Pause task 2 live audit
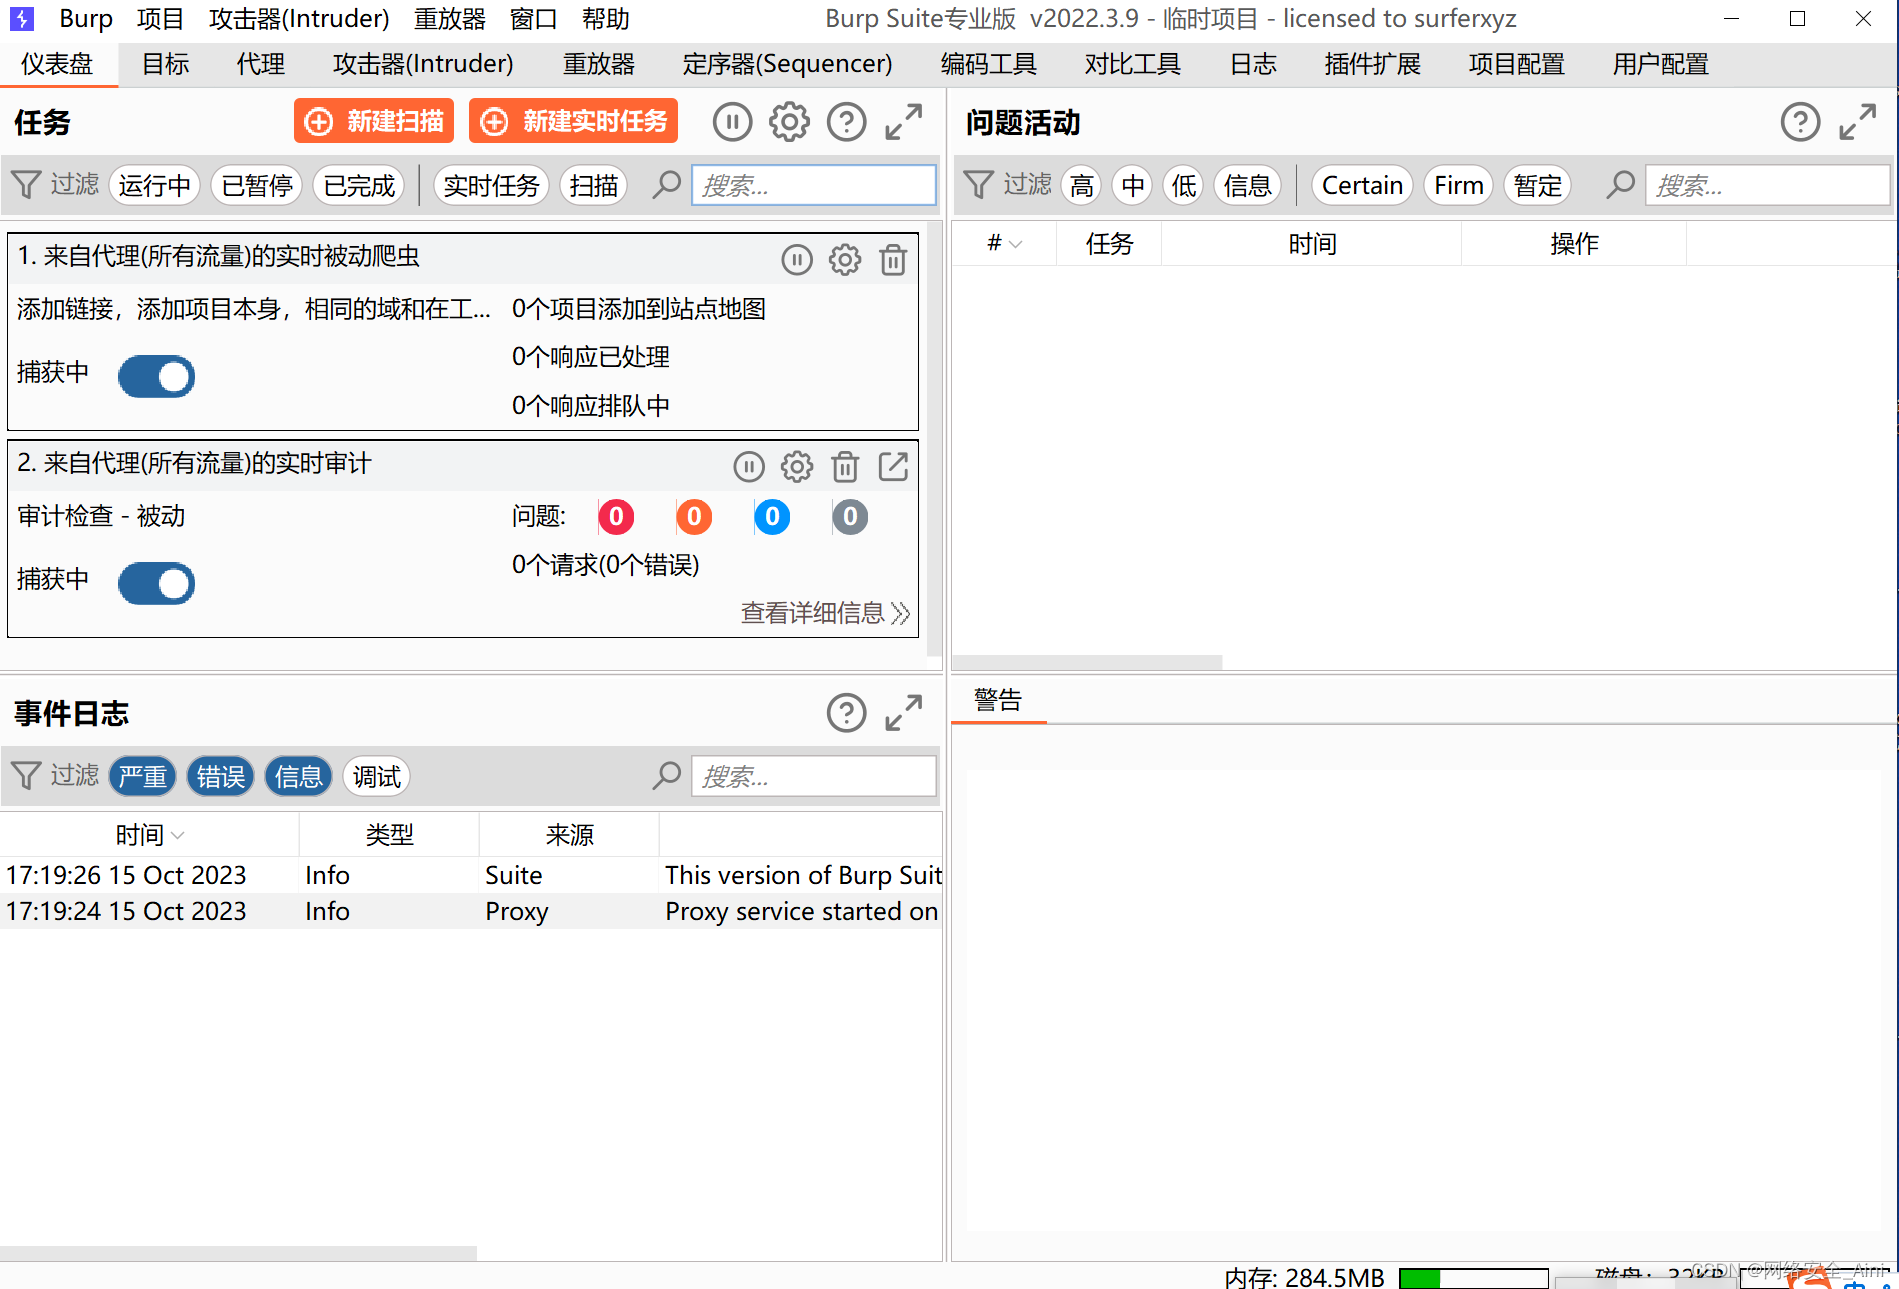 [749, 467]
